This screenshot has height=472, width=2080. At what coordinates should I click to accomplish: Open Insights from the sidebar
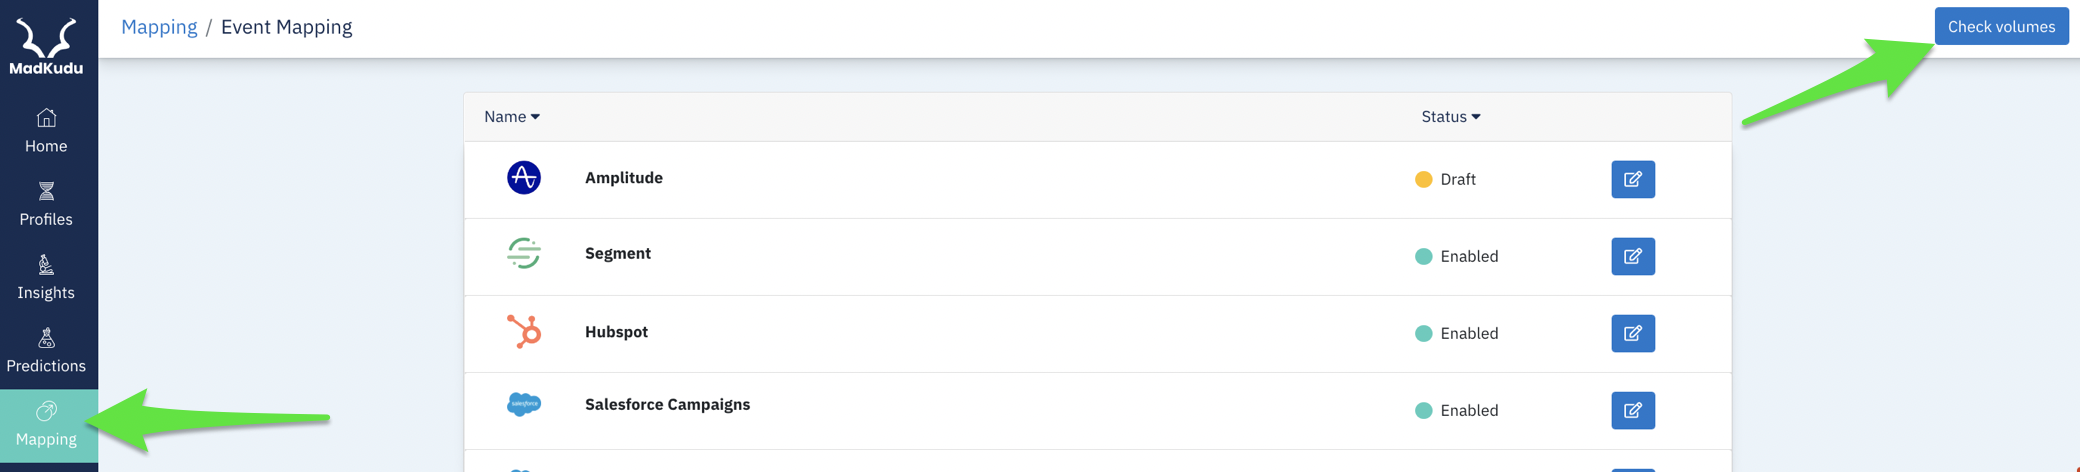[46, 277]
